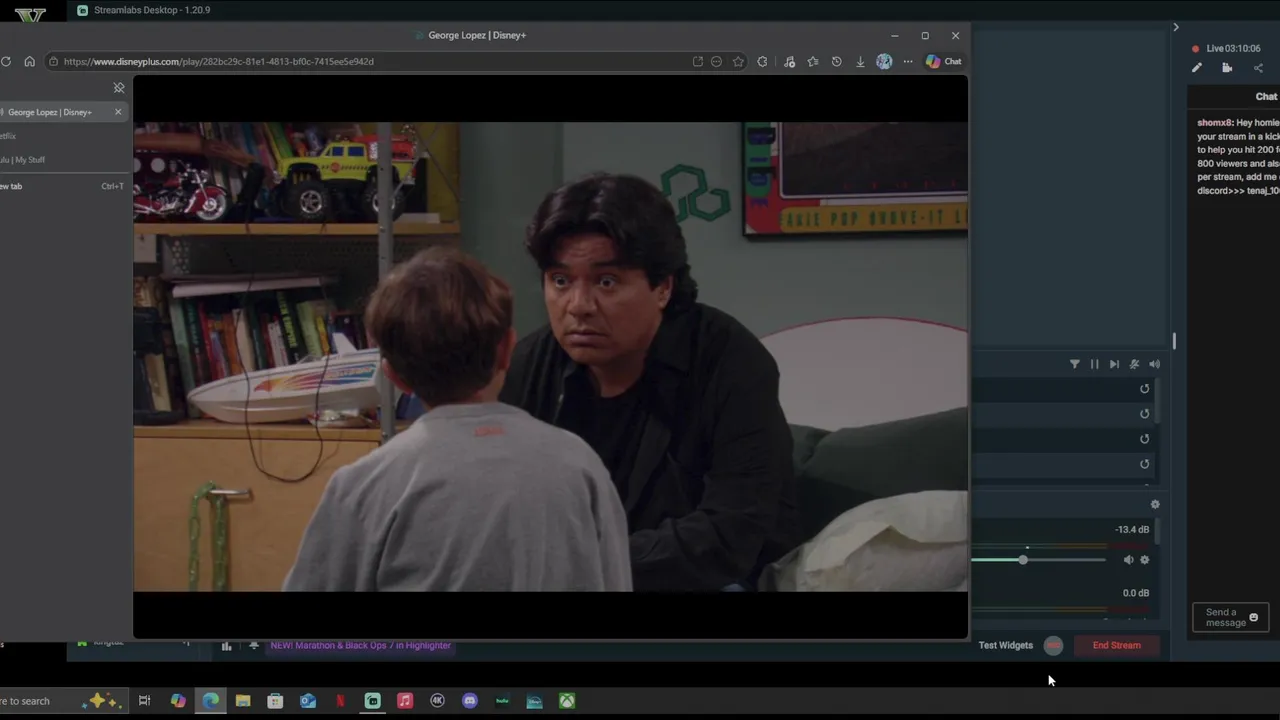This screenshot has height=720, width=1280.
Task: Open browser profile avatar
Action: (x=884, y=61)
